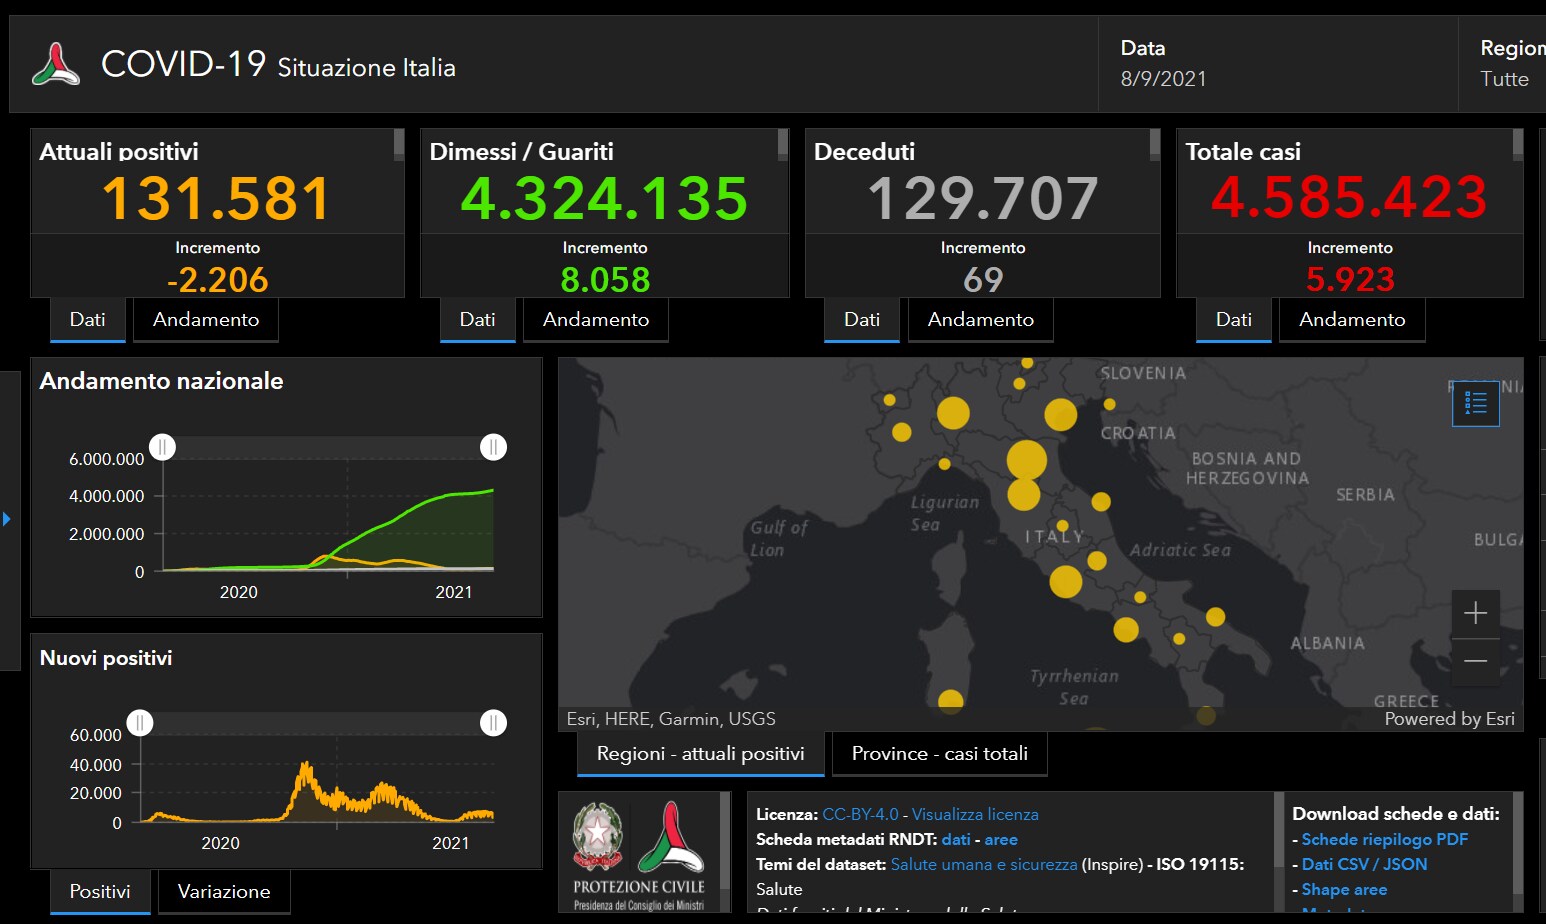Screen dimensions: 1546x924
Task: Expand the left side panel arrow
Action: click(7, 519)
